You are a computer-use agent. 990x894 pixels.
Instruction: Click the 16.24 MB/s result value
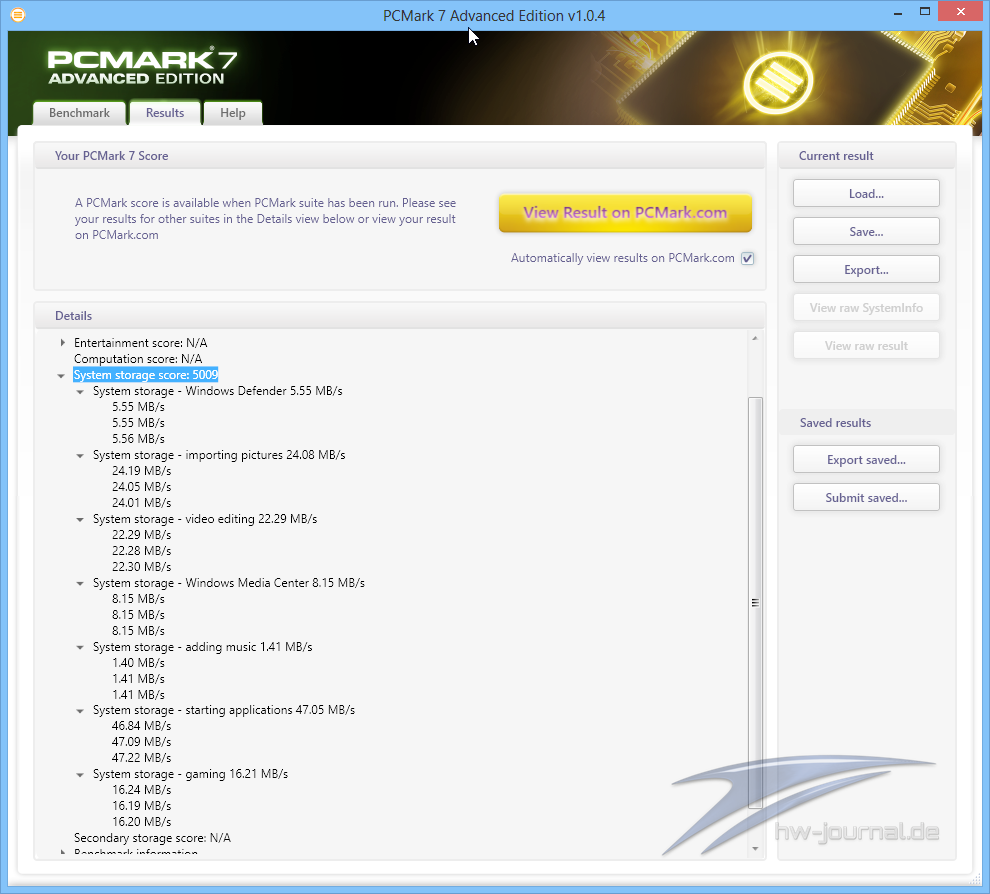[141, 790]
